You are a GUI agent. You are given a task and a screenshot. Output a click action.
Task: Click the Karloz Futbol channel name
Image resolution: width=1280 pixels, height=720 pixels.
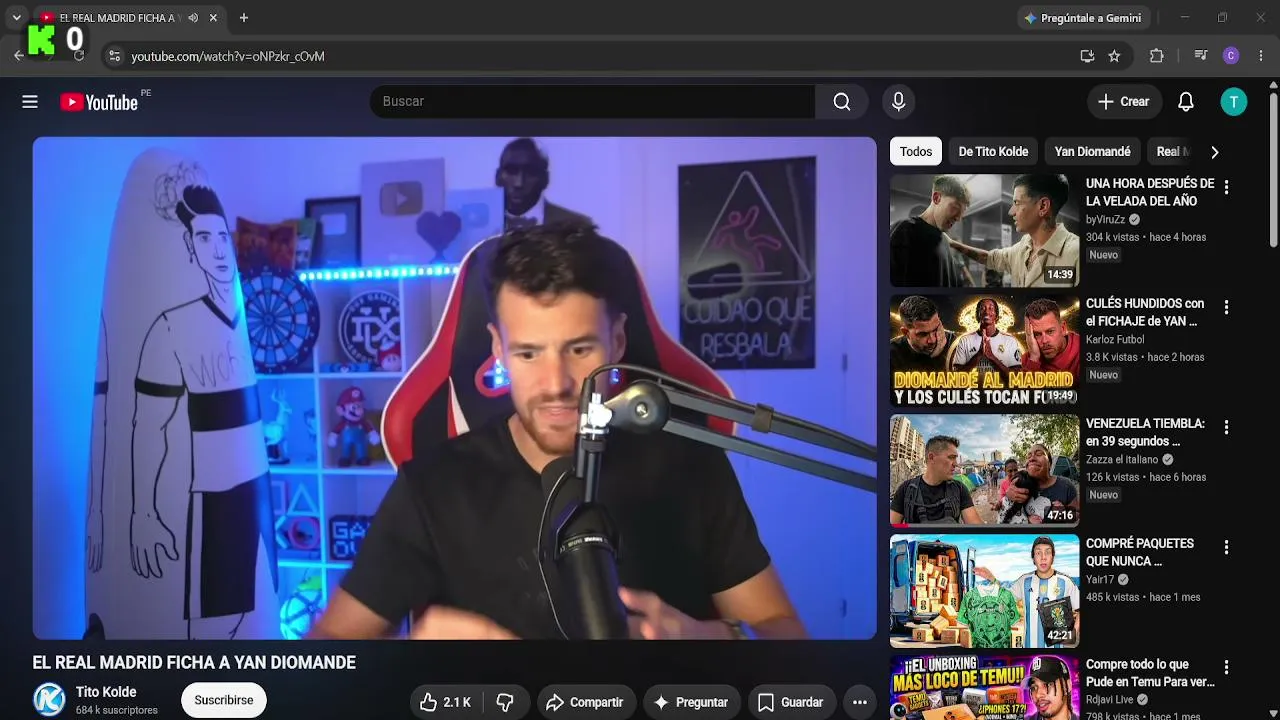[x=1115, y=340]
